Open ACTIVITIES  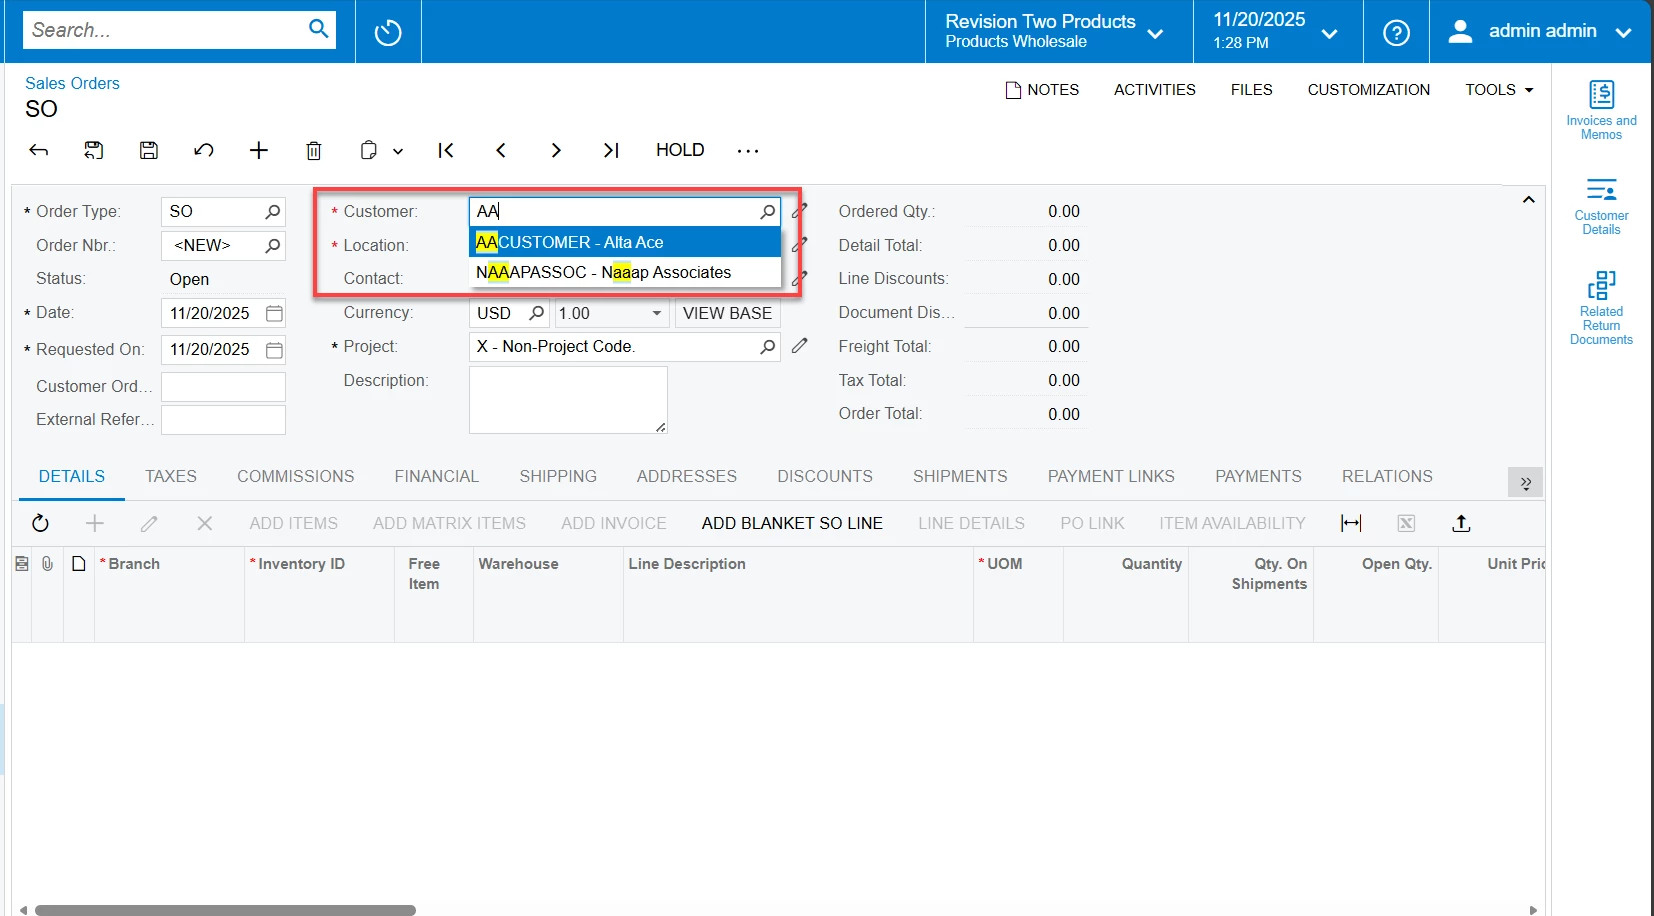point(1155,89)
